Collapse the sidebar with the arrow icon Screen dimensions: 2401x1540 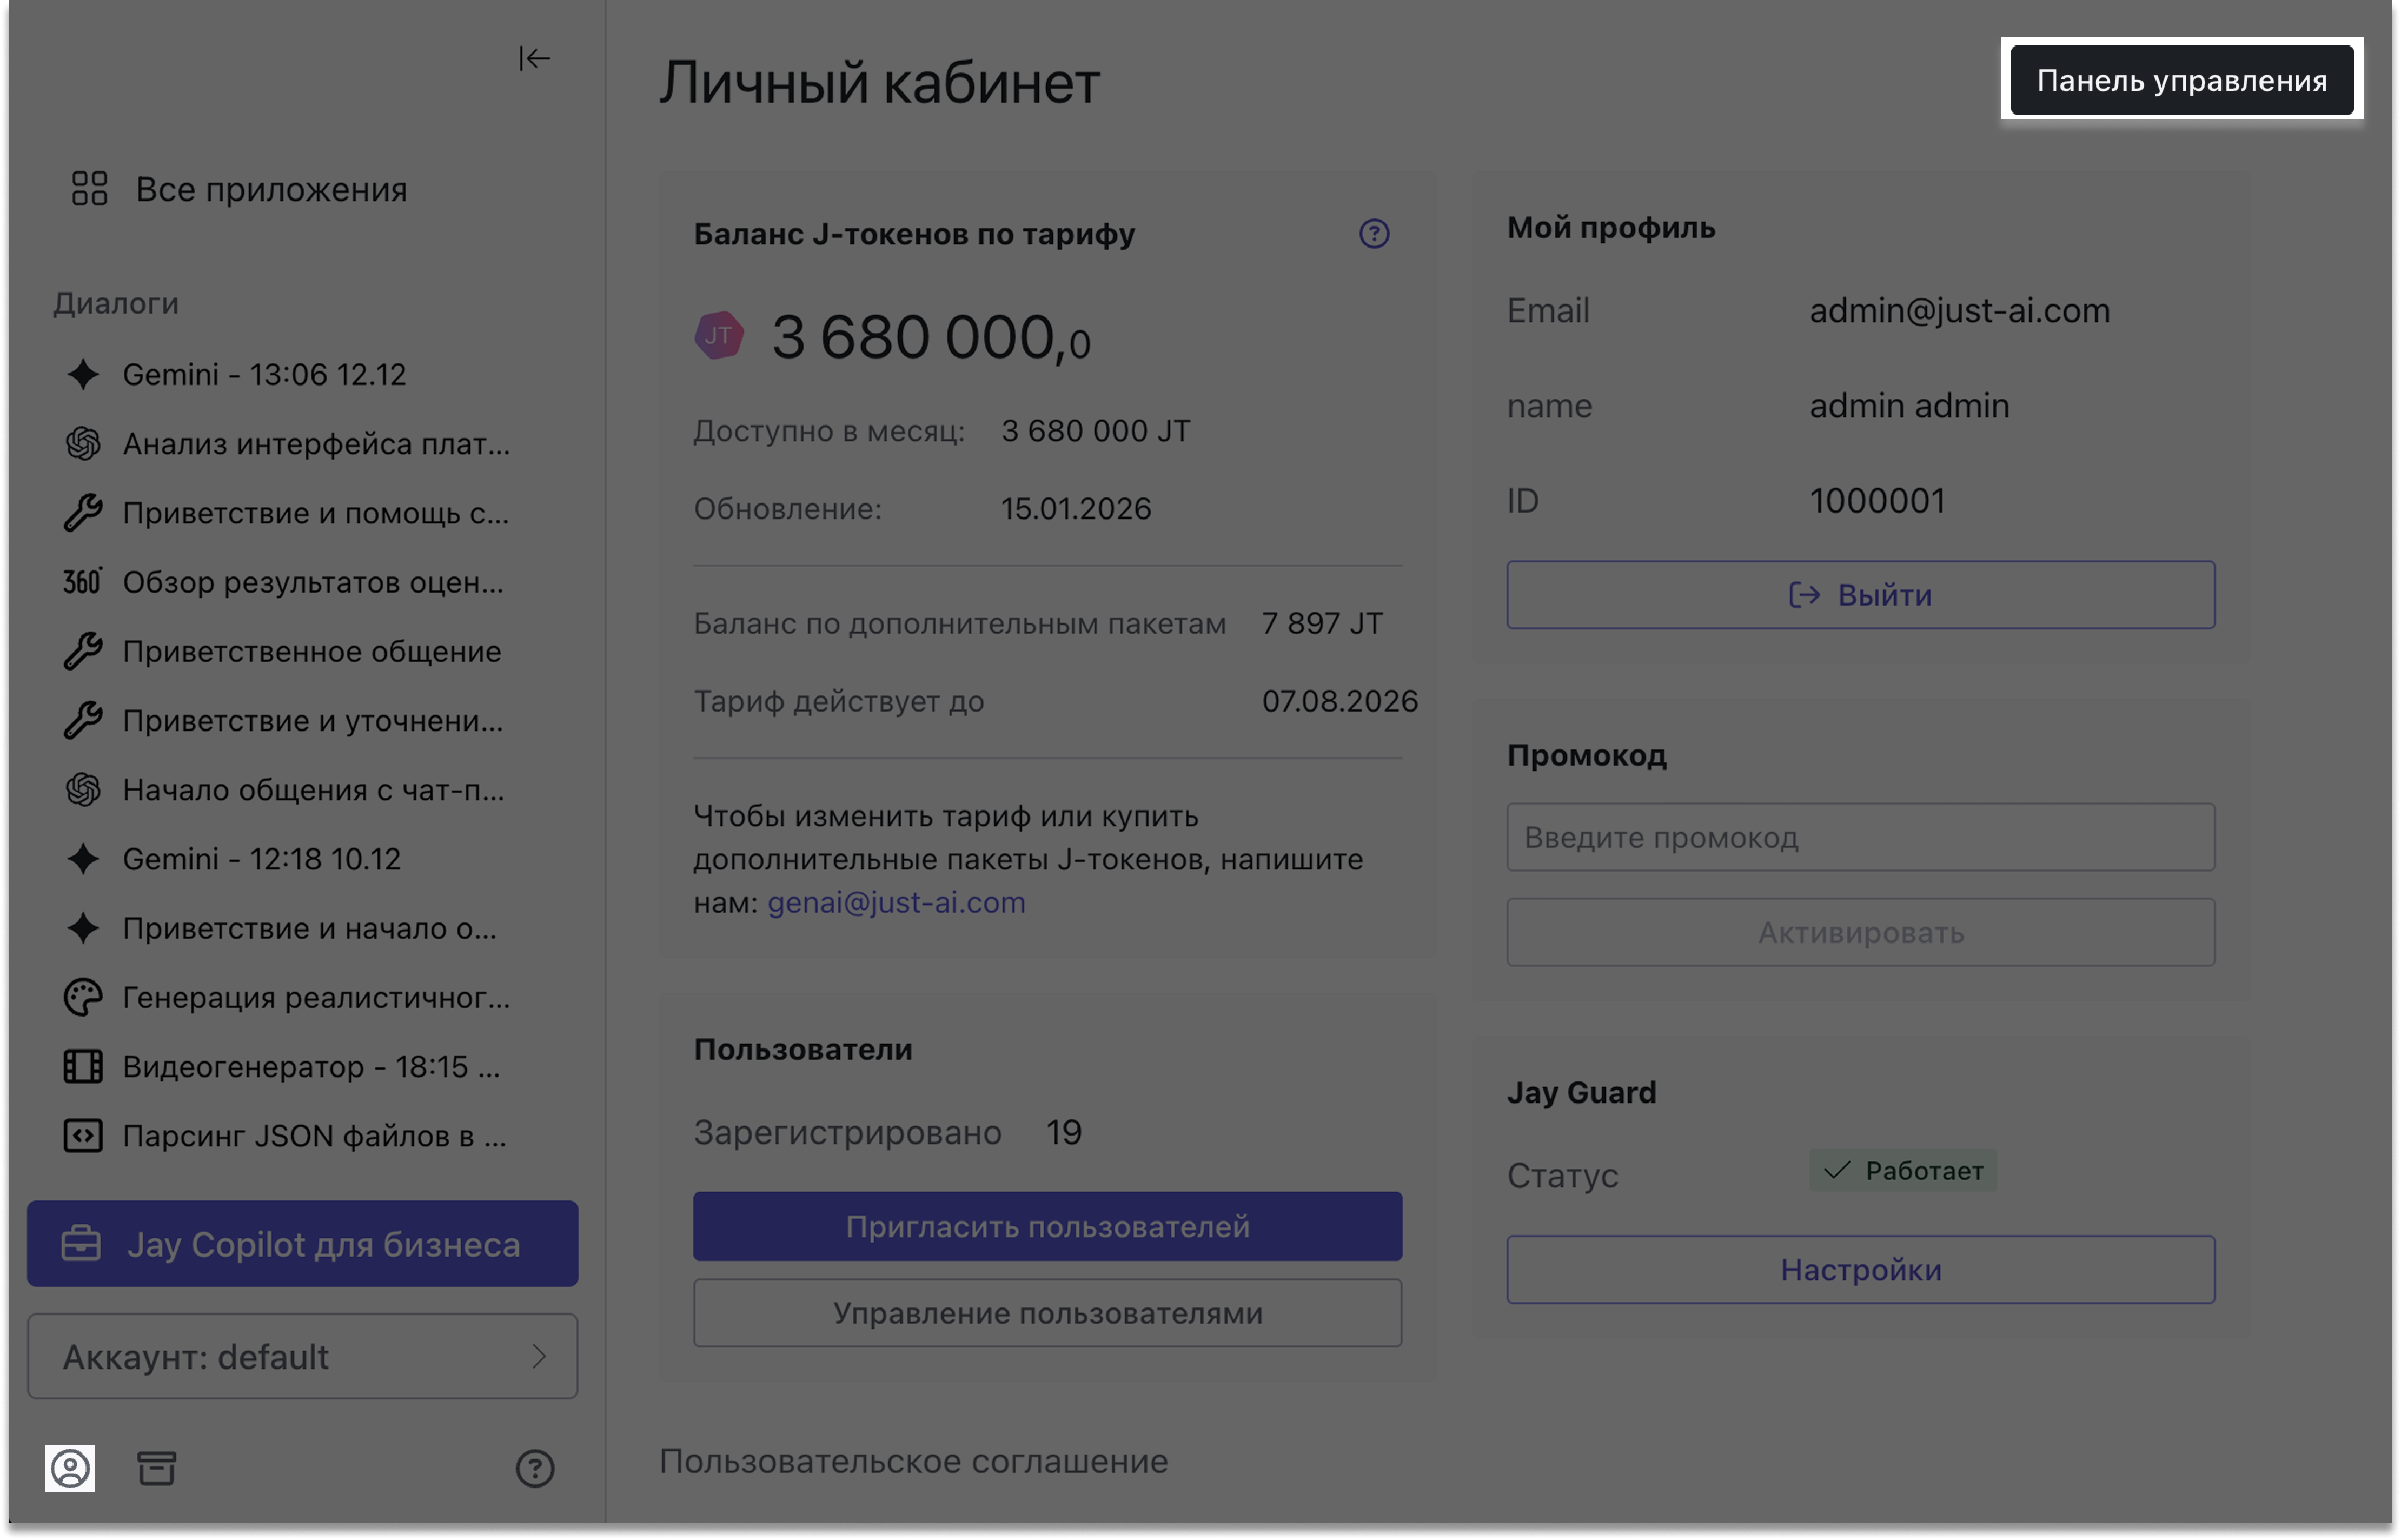(534, 59)
